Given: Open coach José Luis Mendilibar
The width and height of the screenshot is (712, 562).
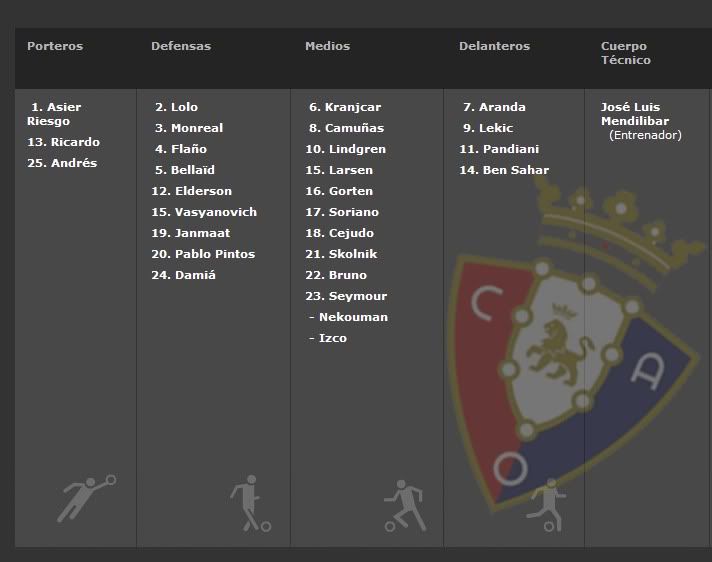Looking at the screenshot, I should pos(635,114).
